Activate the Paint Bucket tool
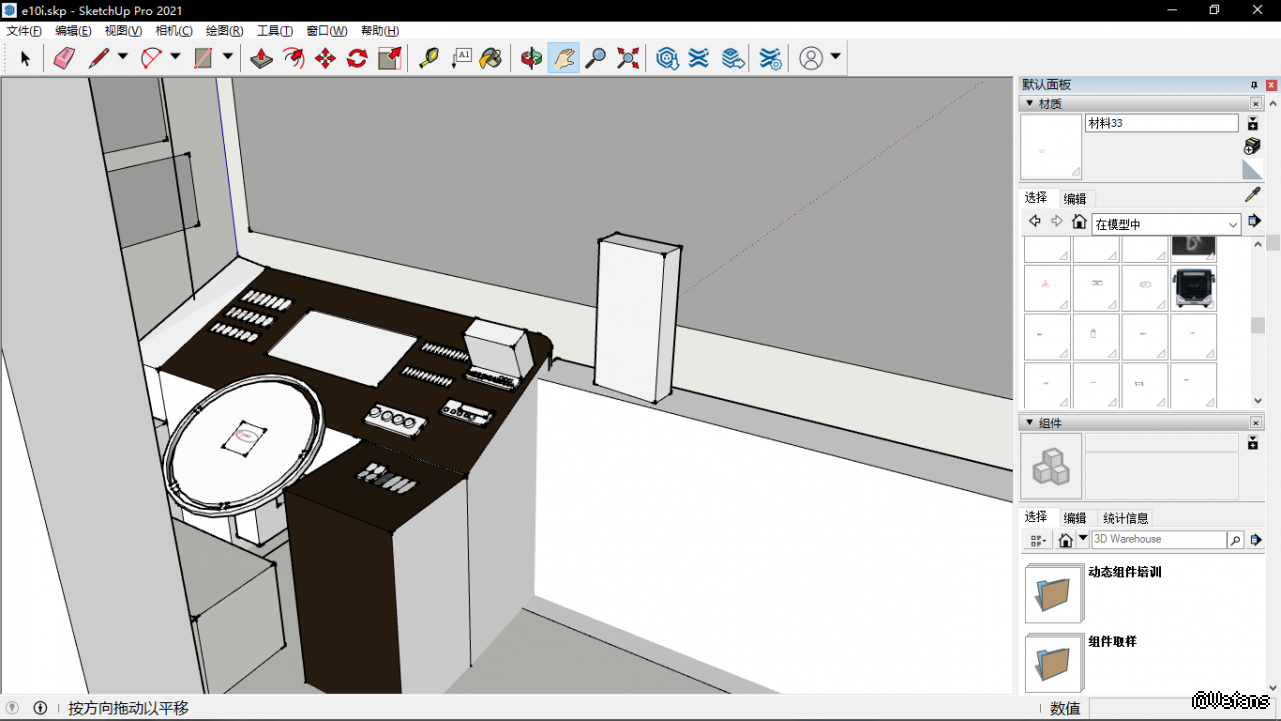The height and width of the screenshot is (721, 1281). [x=491, y=58]
